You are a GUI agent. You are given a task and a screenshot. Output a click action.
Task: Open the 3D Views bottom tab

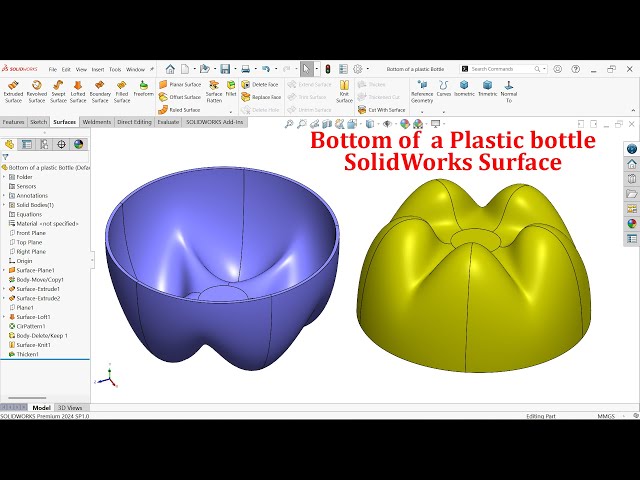coord(70,407)
